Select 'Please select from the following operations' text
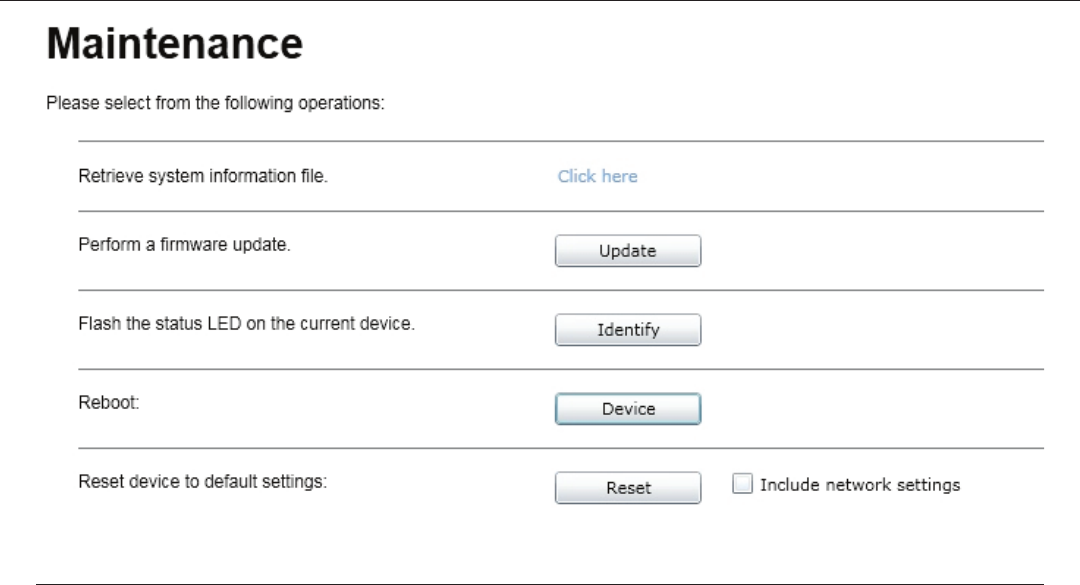 pos(215,103)
